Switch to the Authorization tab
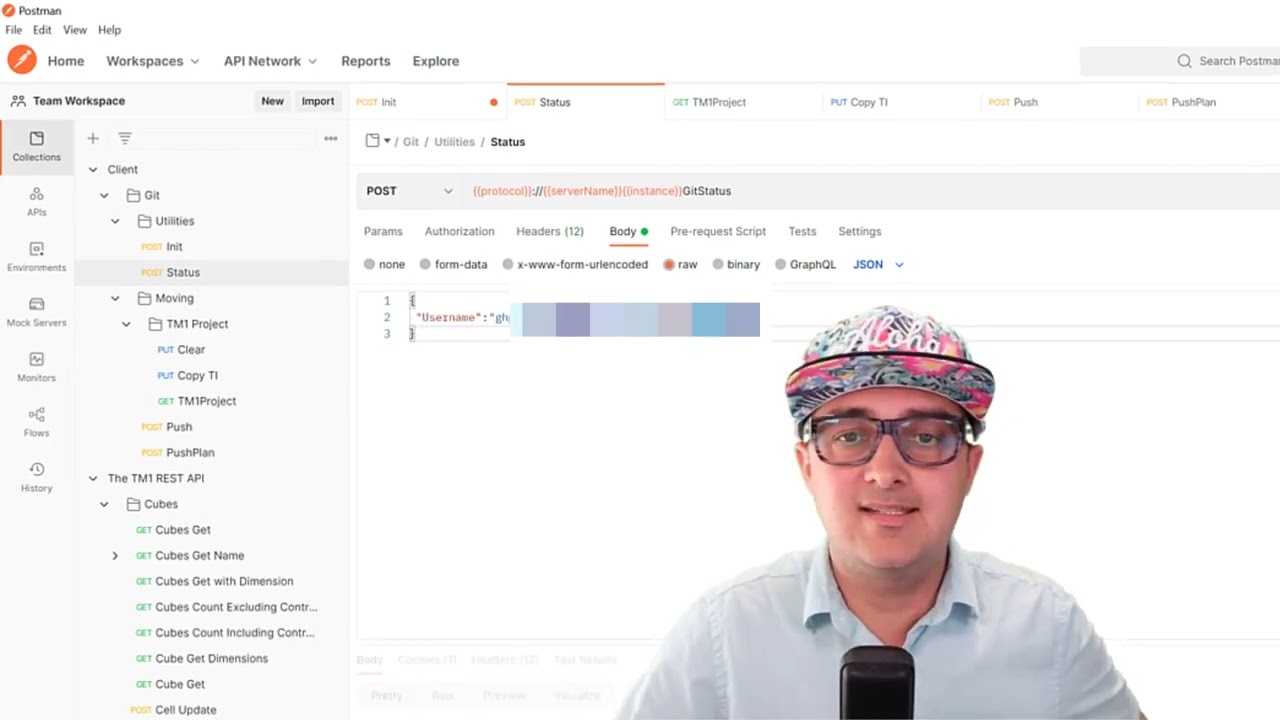 tap(459, 231)
